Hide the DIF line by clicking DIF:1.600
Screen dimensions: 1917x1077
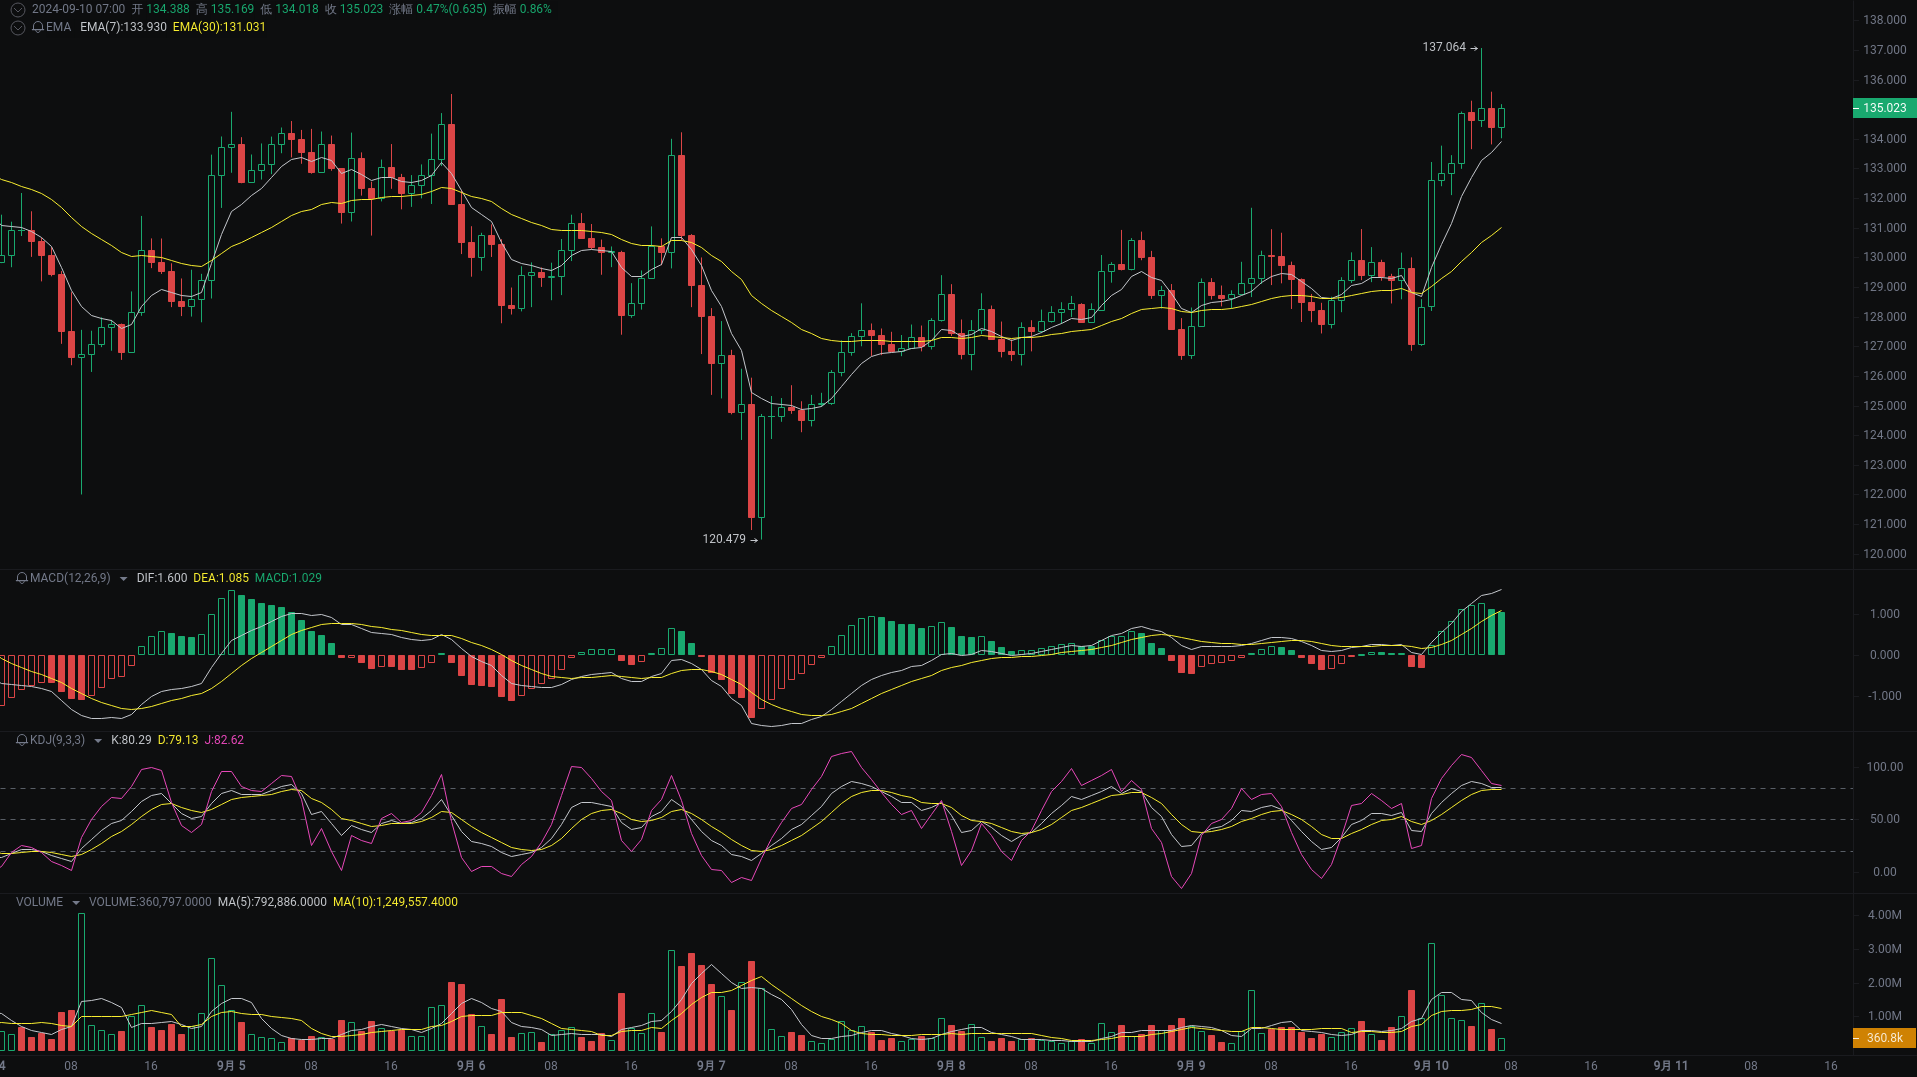[160, 577]
